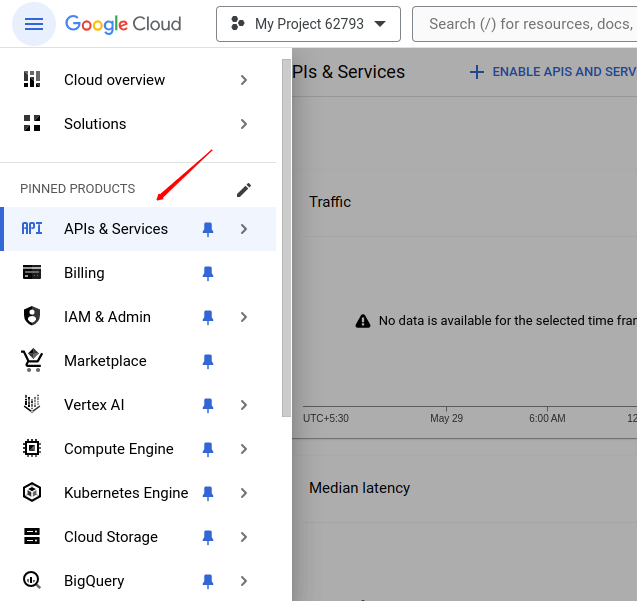Screen dimensions: 637x601
Task: Open the hamburger navigation menu
Action: pos(34,24)
